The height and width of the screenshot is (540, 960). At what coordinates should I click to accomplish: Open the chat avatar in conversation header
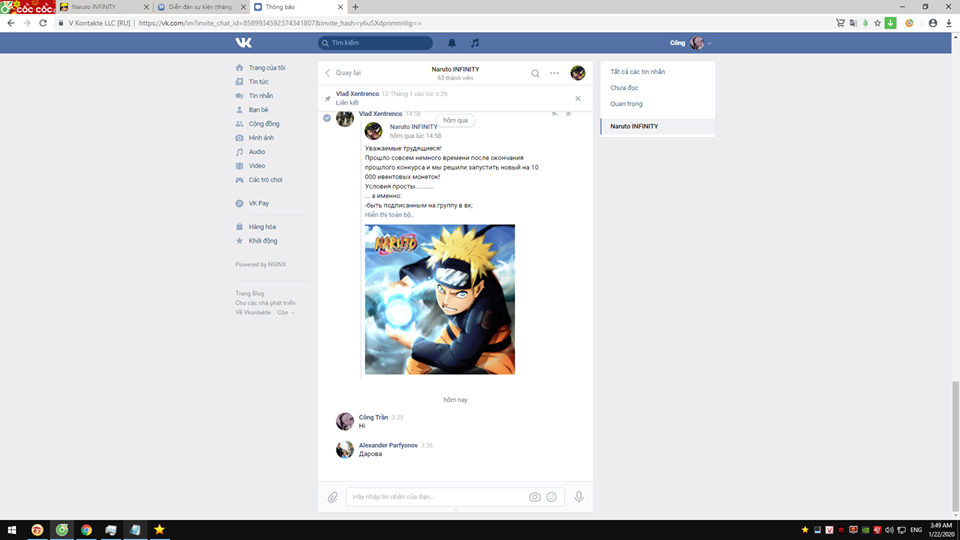pos(578,73)
